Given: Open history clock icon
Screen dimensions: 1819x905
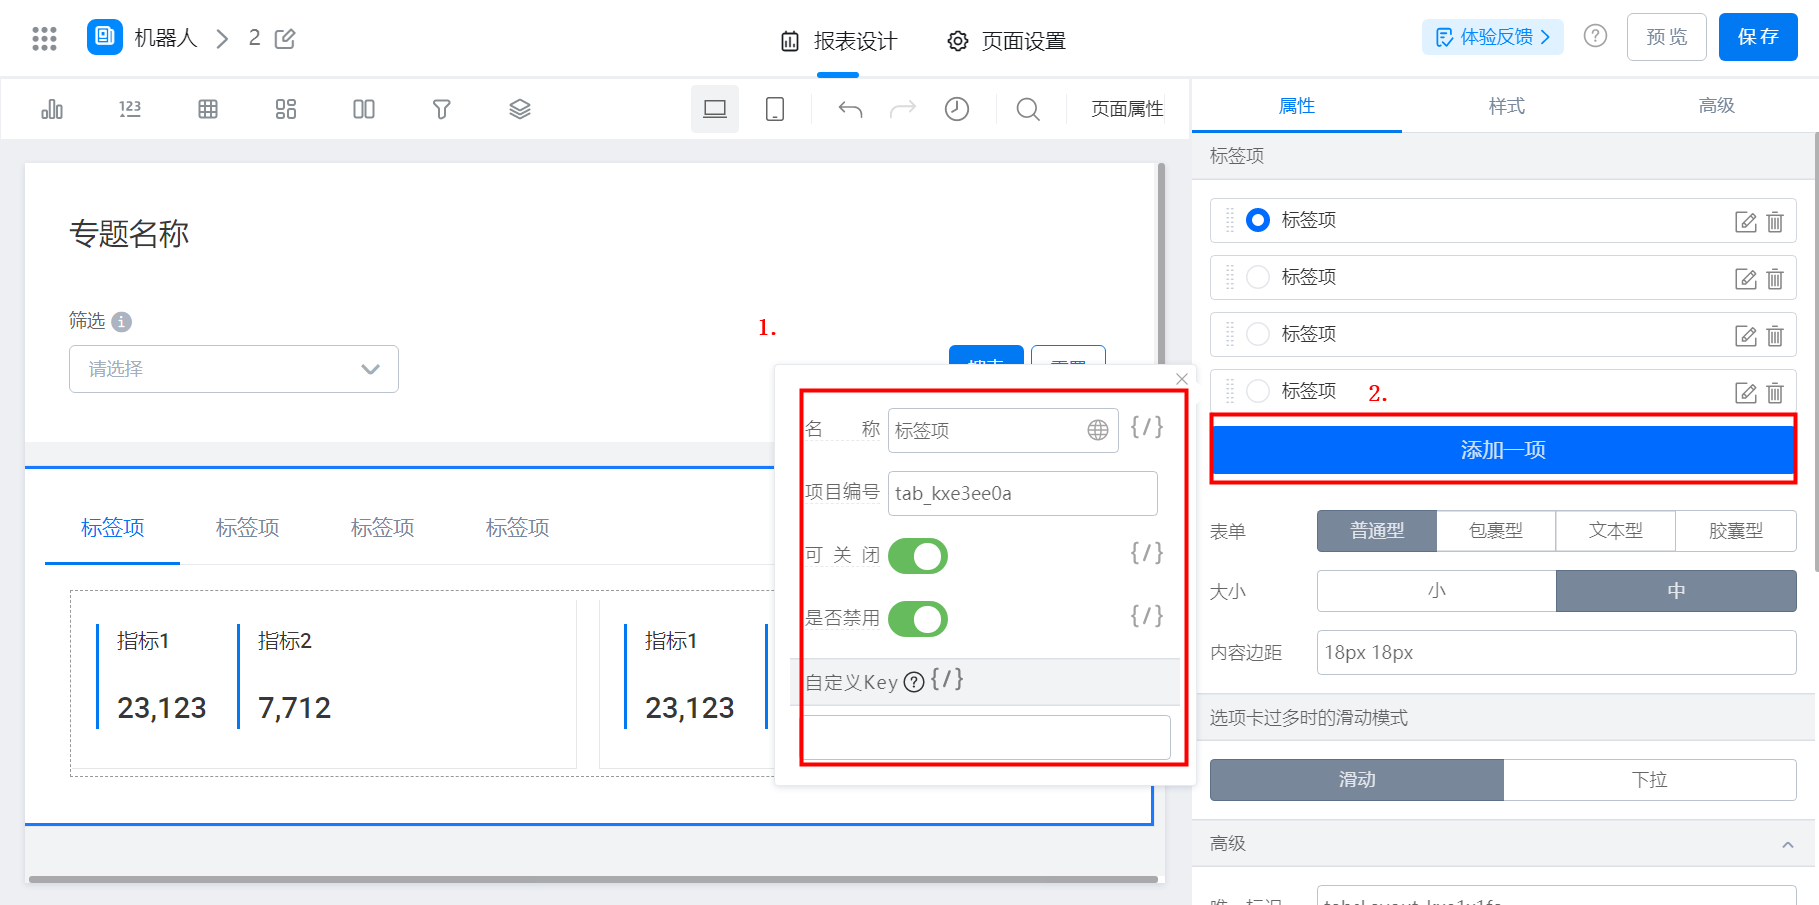Looking at the screenshot, I should pyautogui.click(x=956, y=109).
